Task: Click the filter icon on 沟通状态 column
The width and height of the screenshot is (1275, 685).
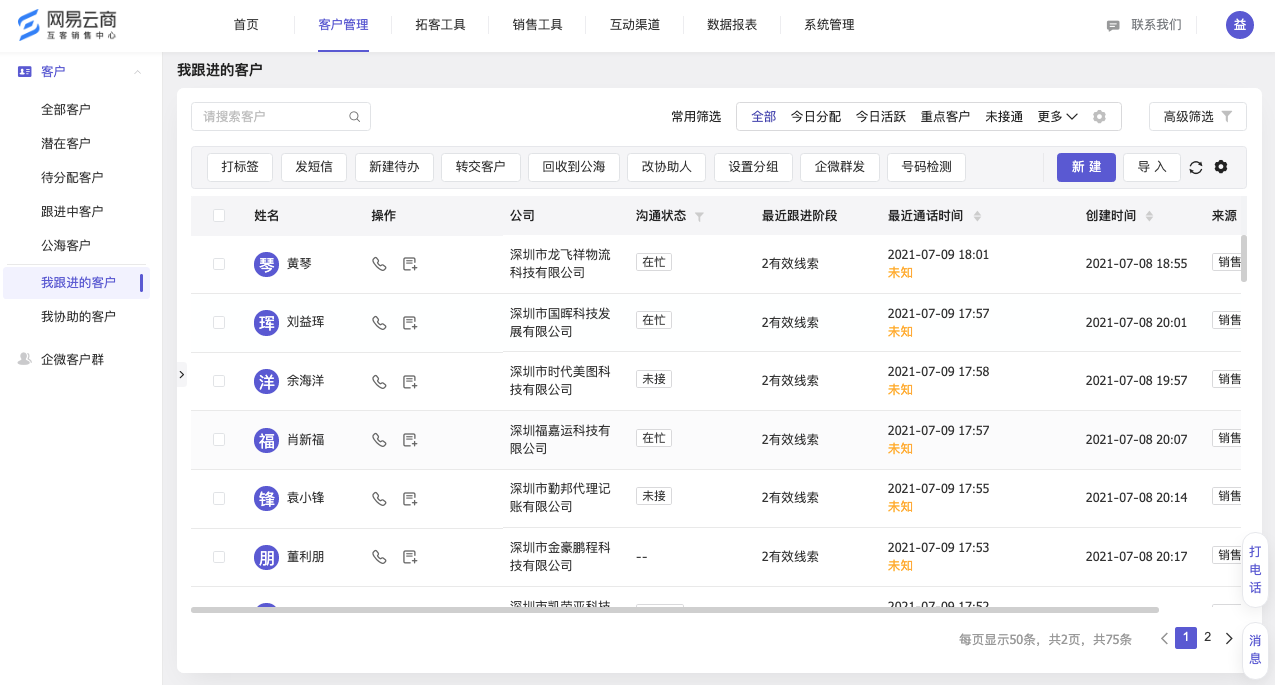Action: pyautogui.click(x=699, y=216)
